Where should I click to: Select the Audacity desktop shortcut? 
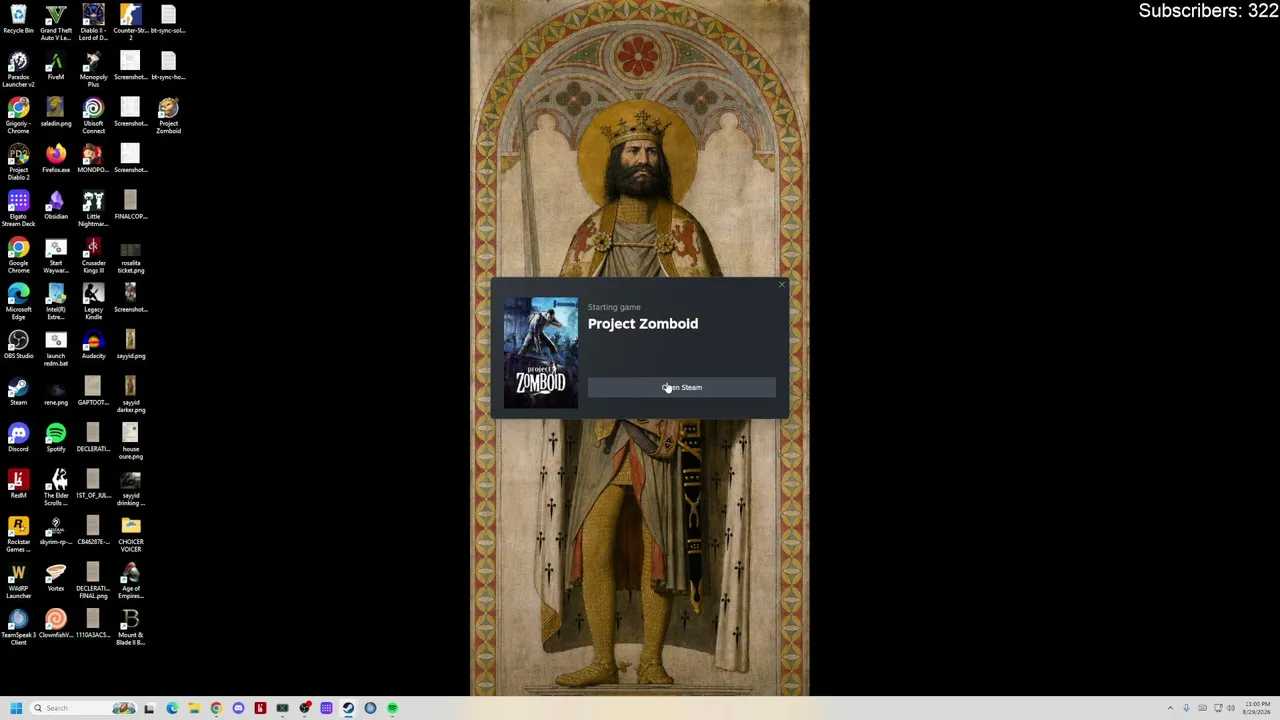point(93,345)
